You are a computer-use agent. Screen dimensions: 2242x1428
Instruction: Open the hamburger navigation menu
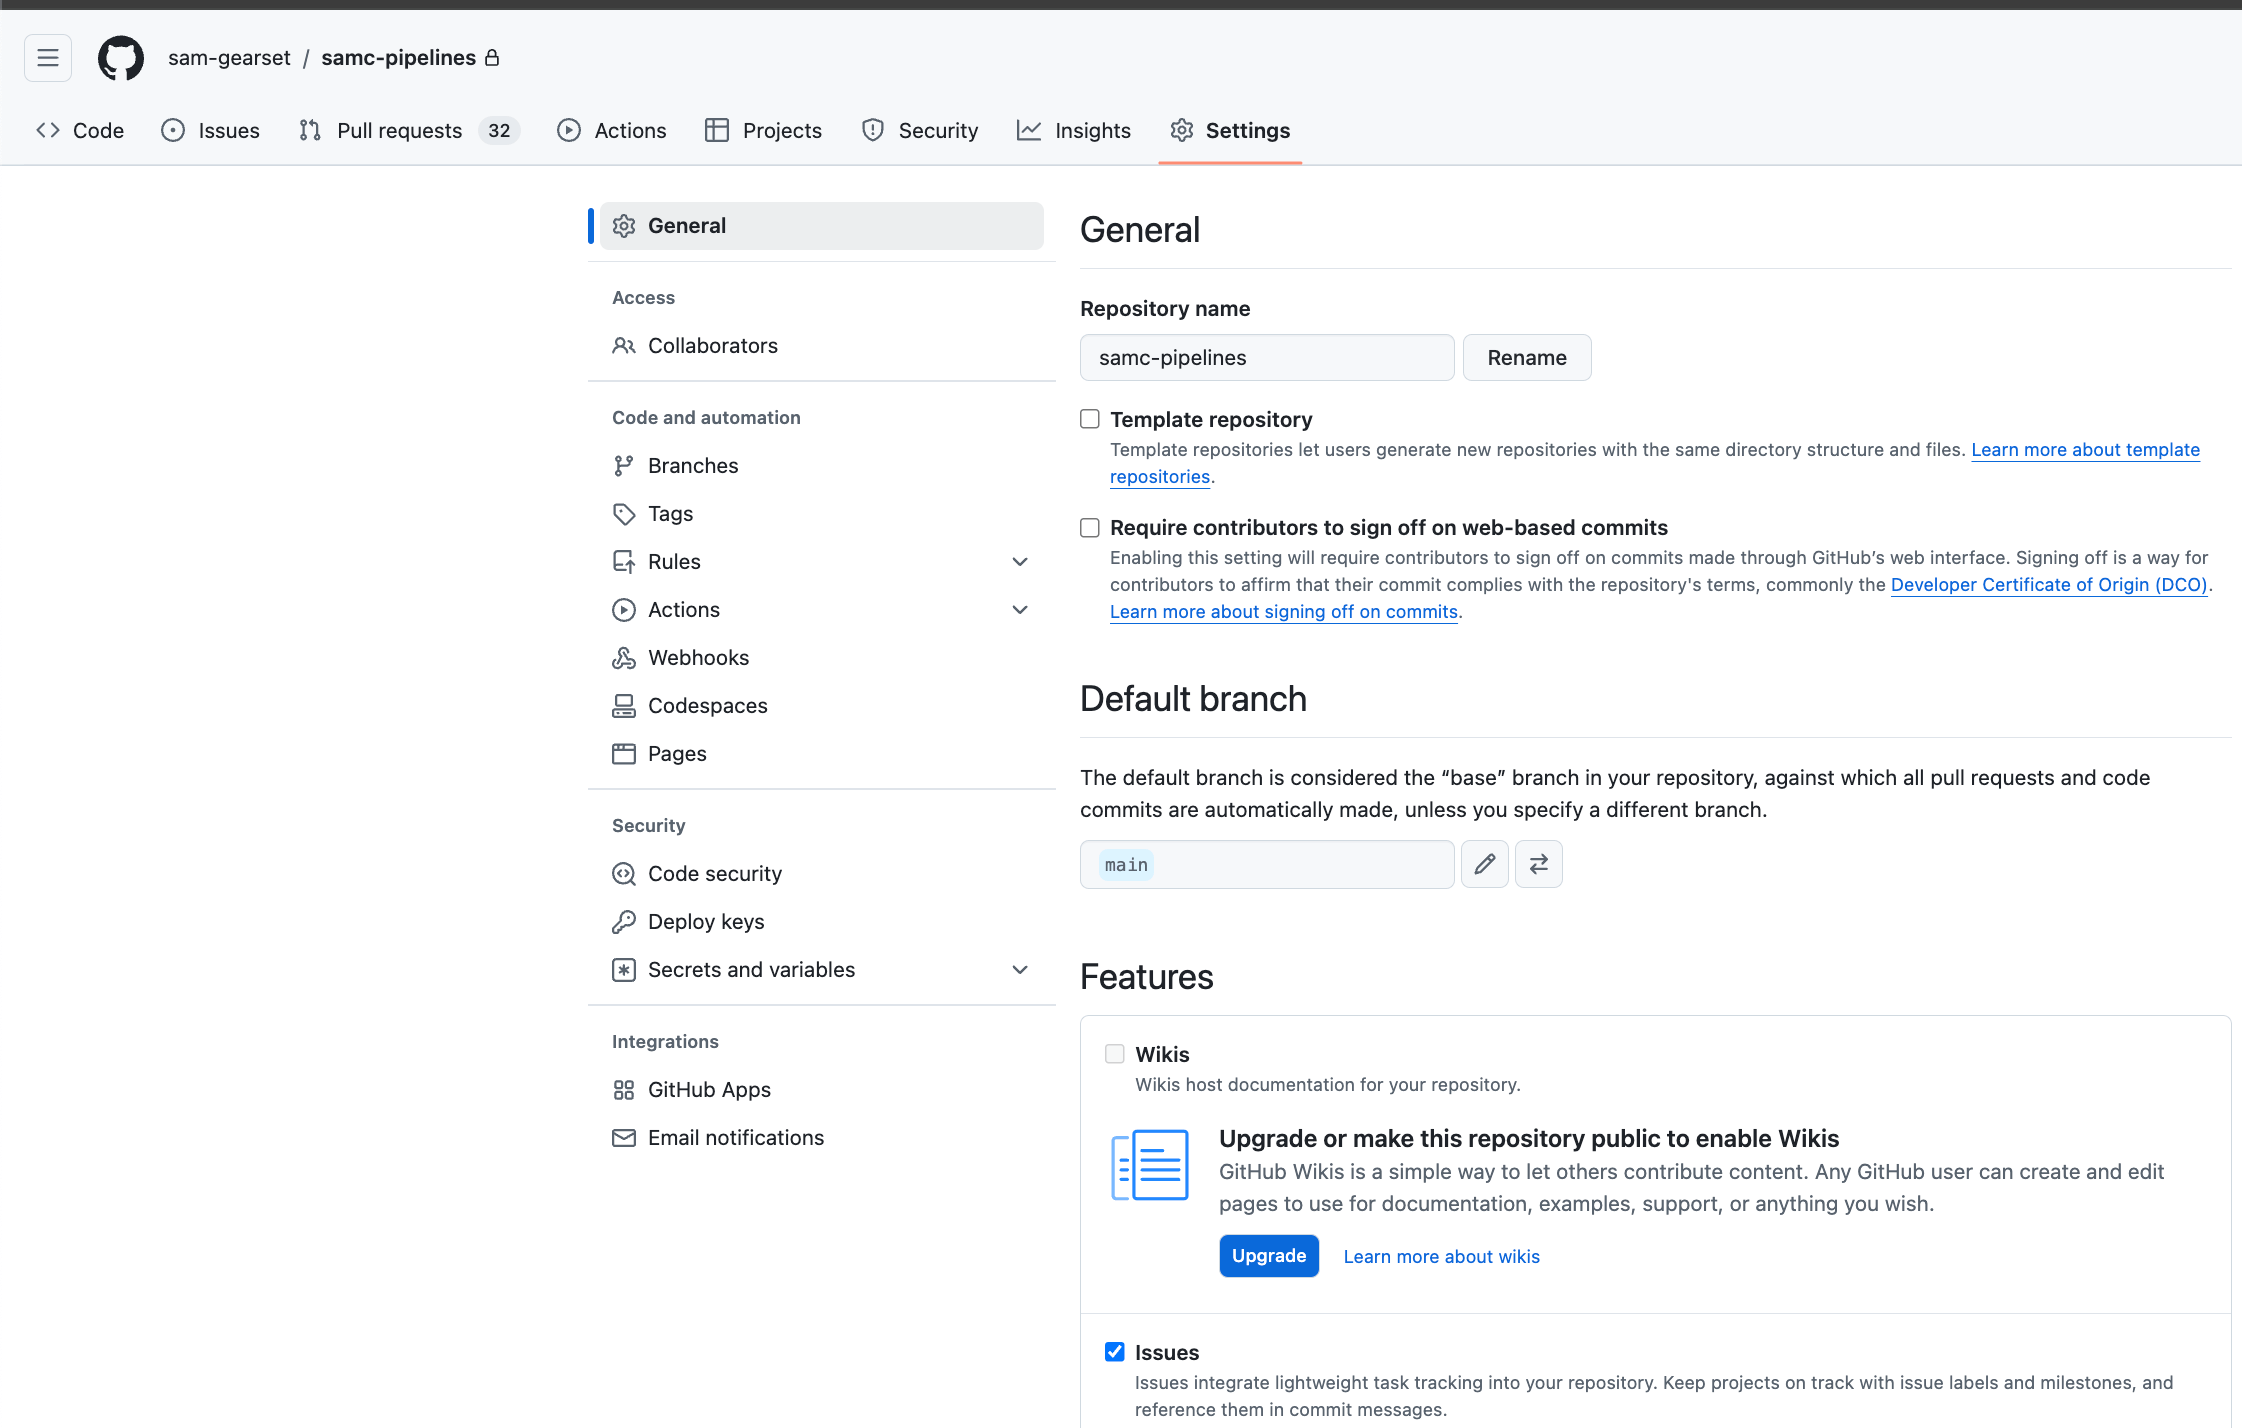(48, 58)
